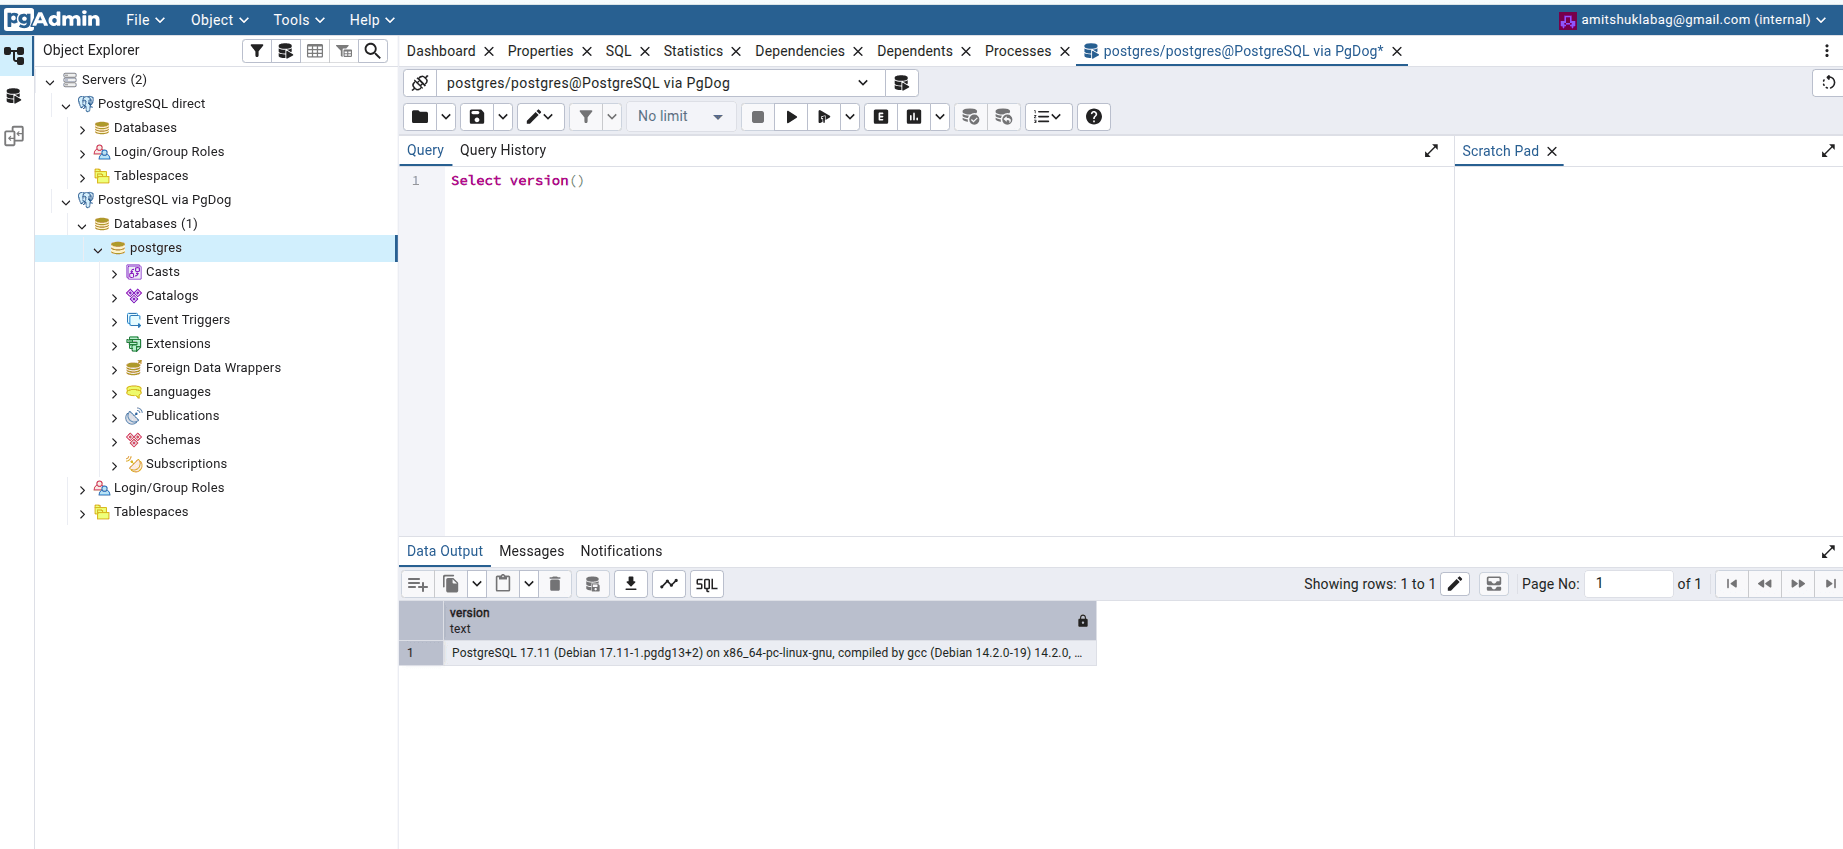
Task: Open the Save File dropdown arrow
Action: (503, 117)
